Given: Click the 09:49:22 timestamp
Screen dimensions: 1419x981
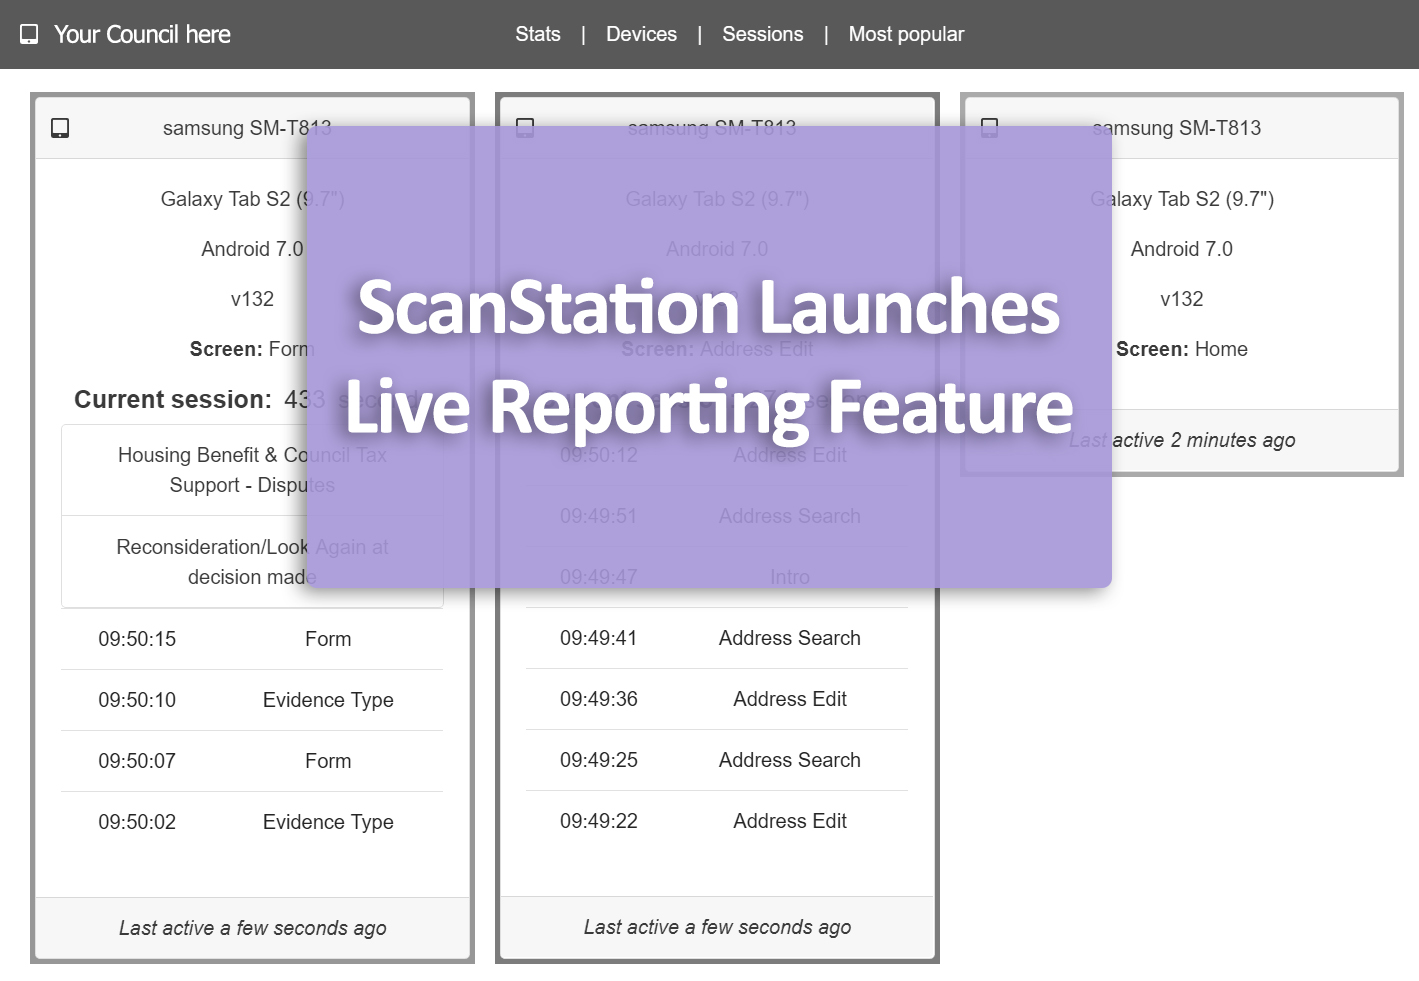Looking at the screenshot, I should [599, 821].
